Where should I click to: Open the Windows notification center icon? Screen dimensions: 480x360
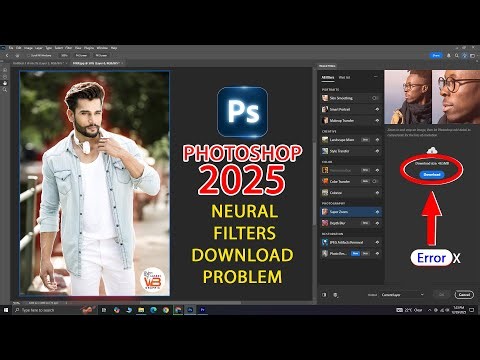coord(472,310)
